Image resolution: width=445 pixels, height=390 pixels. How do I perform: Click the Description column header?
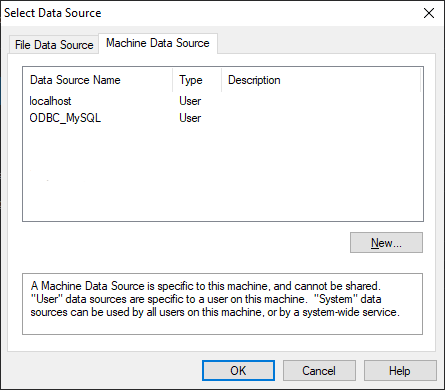click(321, 80)
